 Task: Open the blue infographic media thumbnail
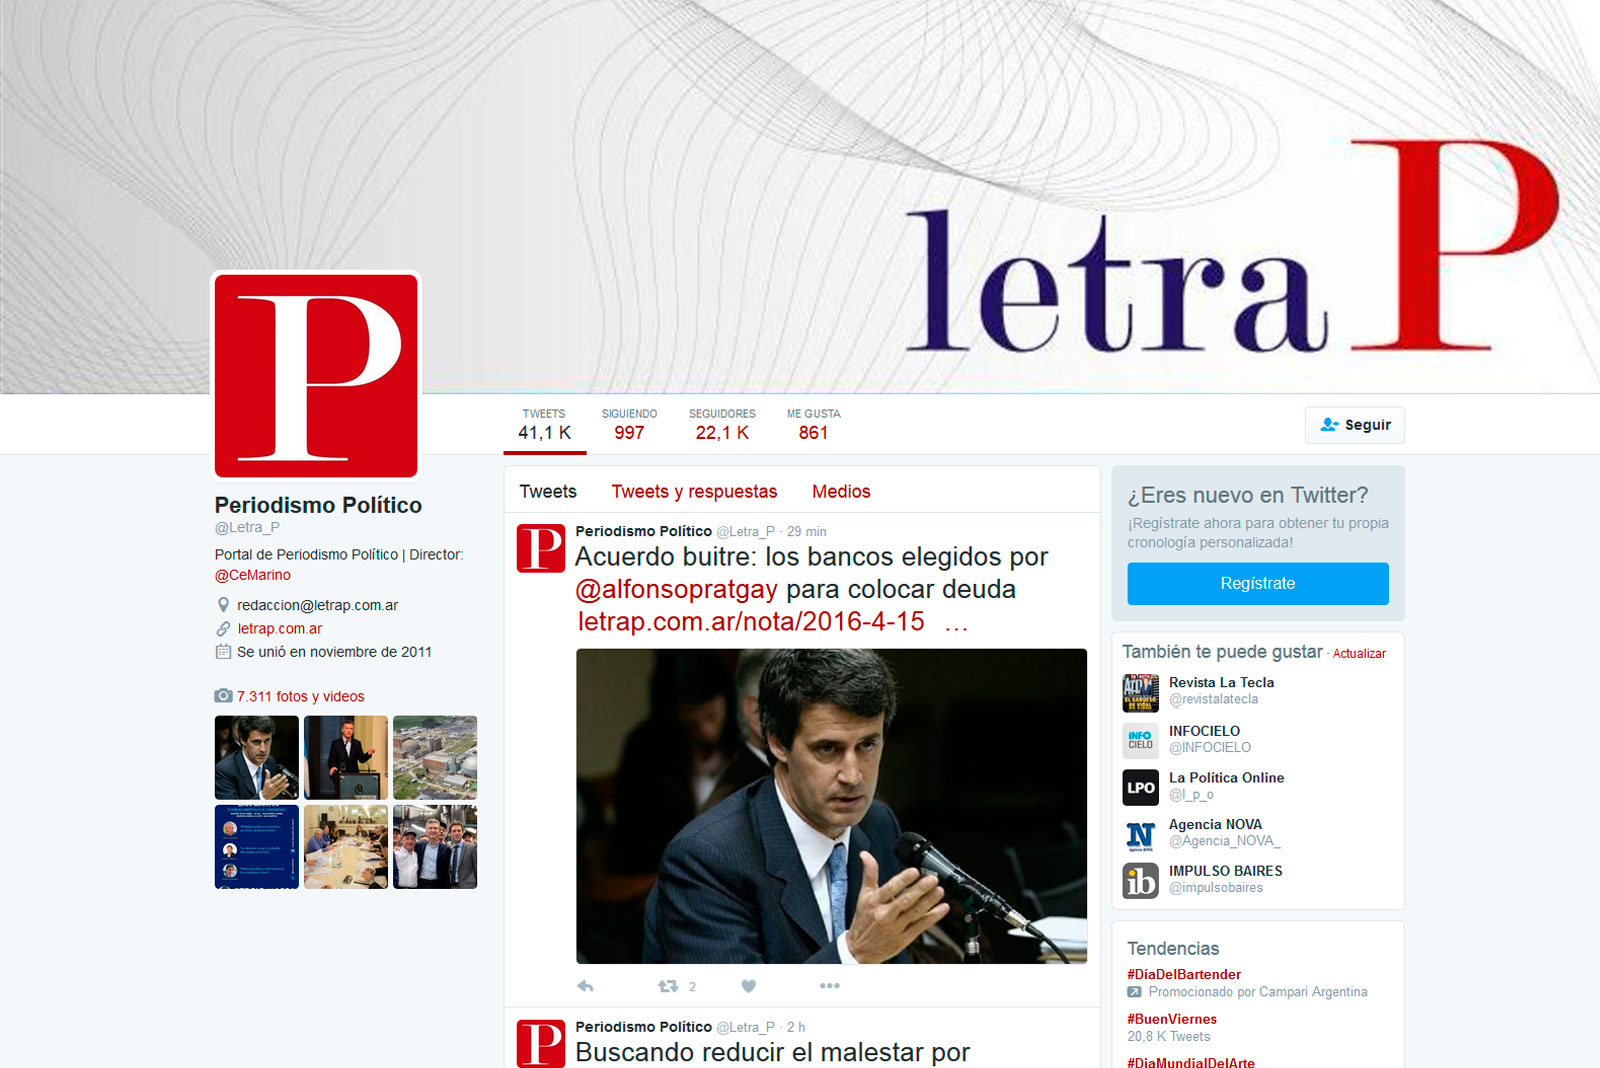[257, 846]
